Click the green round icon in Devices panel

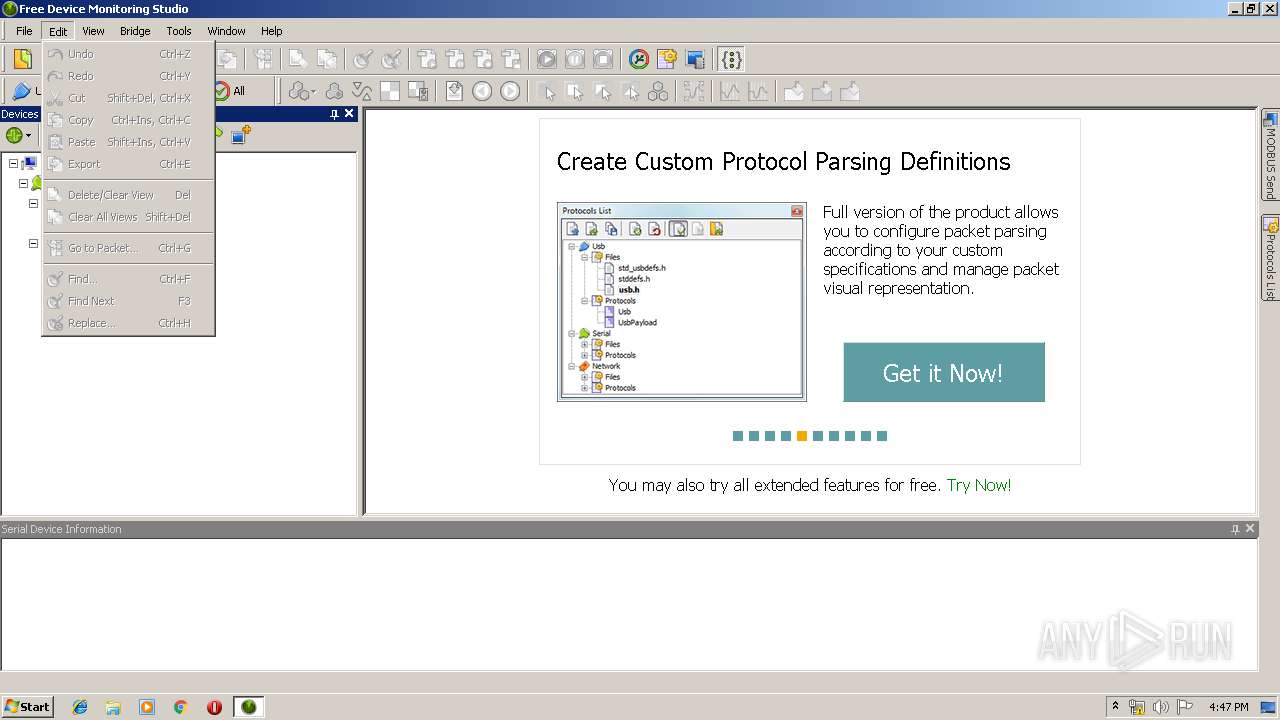[x=14, y=135]
